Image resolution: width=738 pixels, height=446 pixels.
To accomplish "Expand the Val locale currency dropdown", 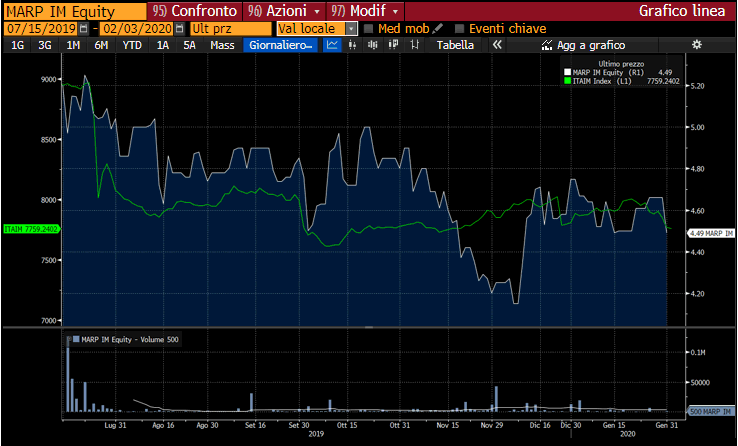I will 351,29.
